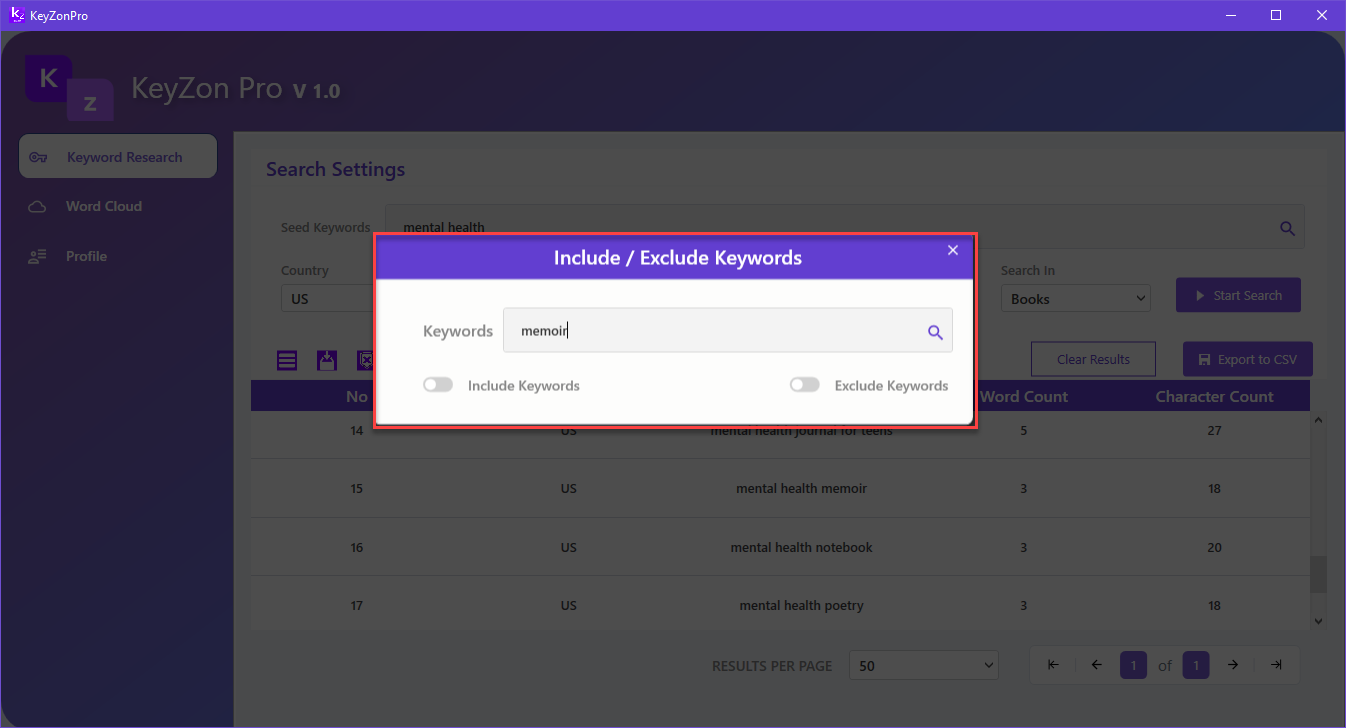Click the save results toolbar icon
The width and height of the screenshot is (1346, 728).
327,360
